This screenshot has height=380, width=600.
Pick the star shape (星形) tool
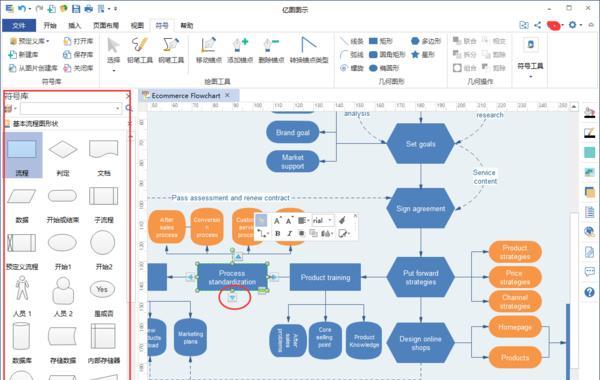click(x=423, y=54)
